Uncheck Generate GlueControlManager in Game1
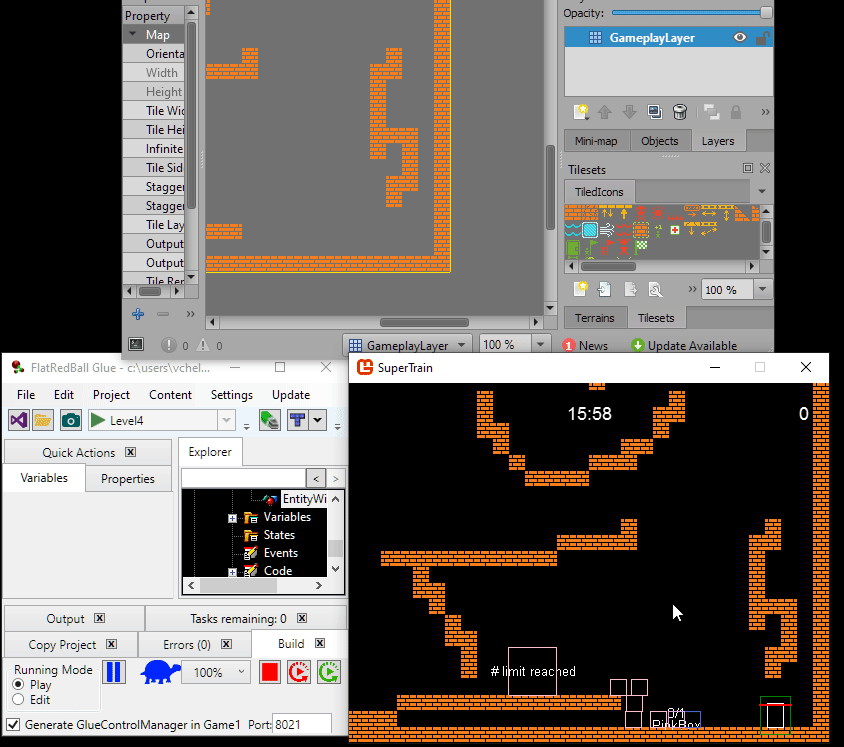Image resolution: width=844 pixels, height=747 pixels. tap(14, 724)
